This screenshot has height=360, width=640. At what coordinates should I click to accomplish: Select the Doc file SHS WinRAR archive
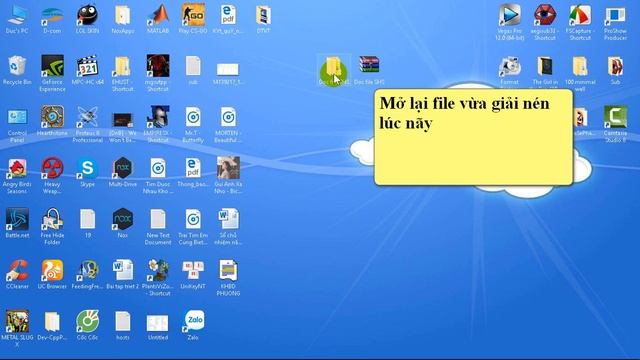tap(369, 70)
